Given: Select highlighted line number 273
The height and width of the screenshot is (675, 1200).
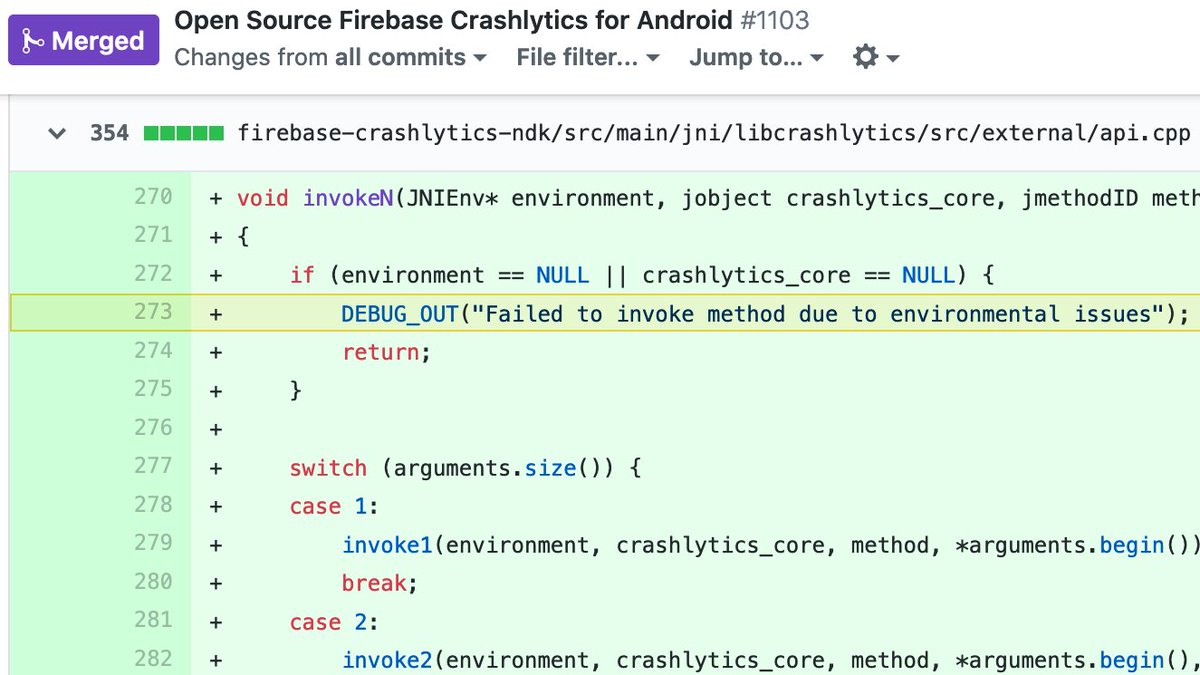Looking at the screenshot, I should coord(153,312).
